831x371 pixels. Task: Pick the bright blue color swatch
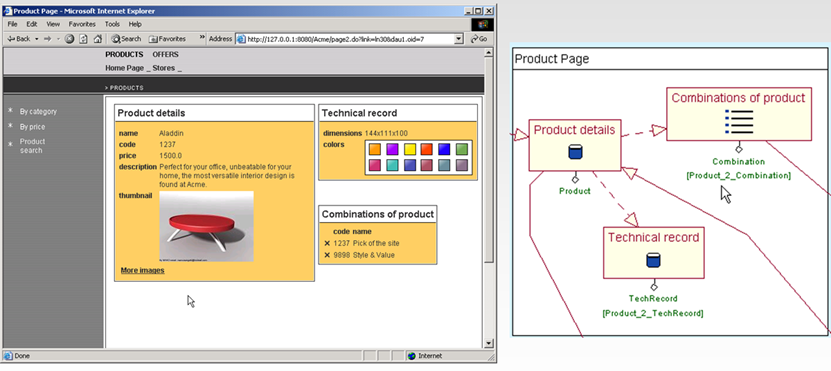[444, 149]
